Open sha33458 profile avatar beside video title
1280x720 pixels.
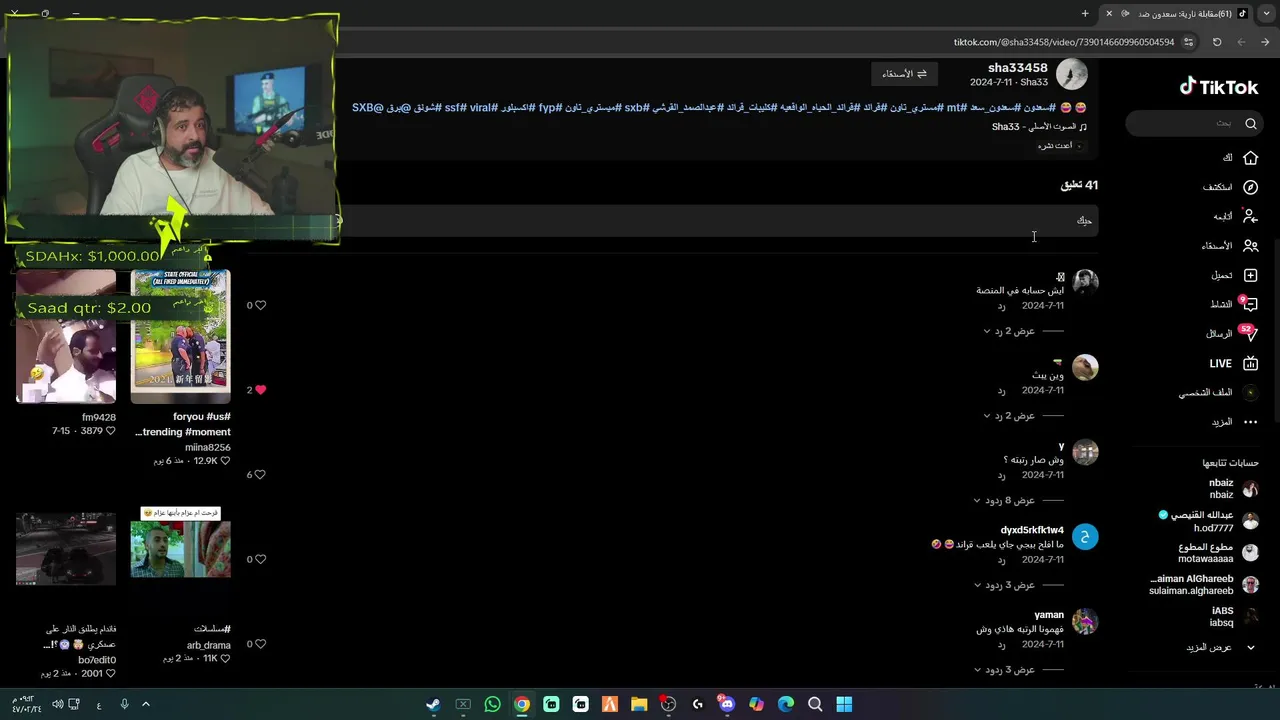coord(1072,74)
